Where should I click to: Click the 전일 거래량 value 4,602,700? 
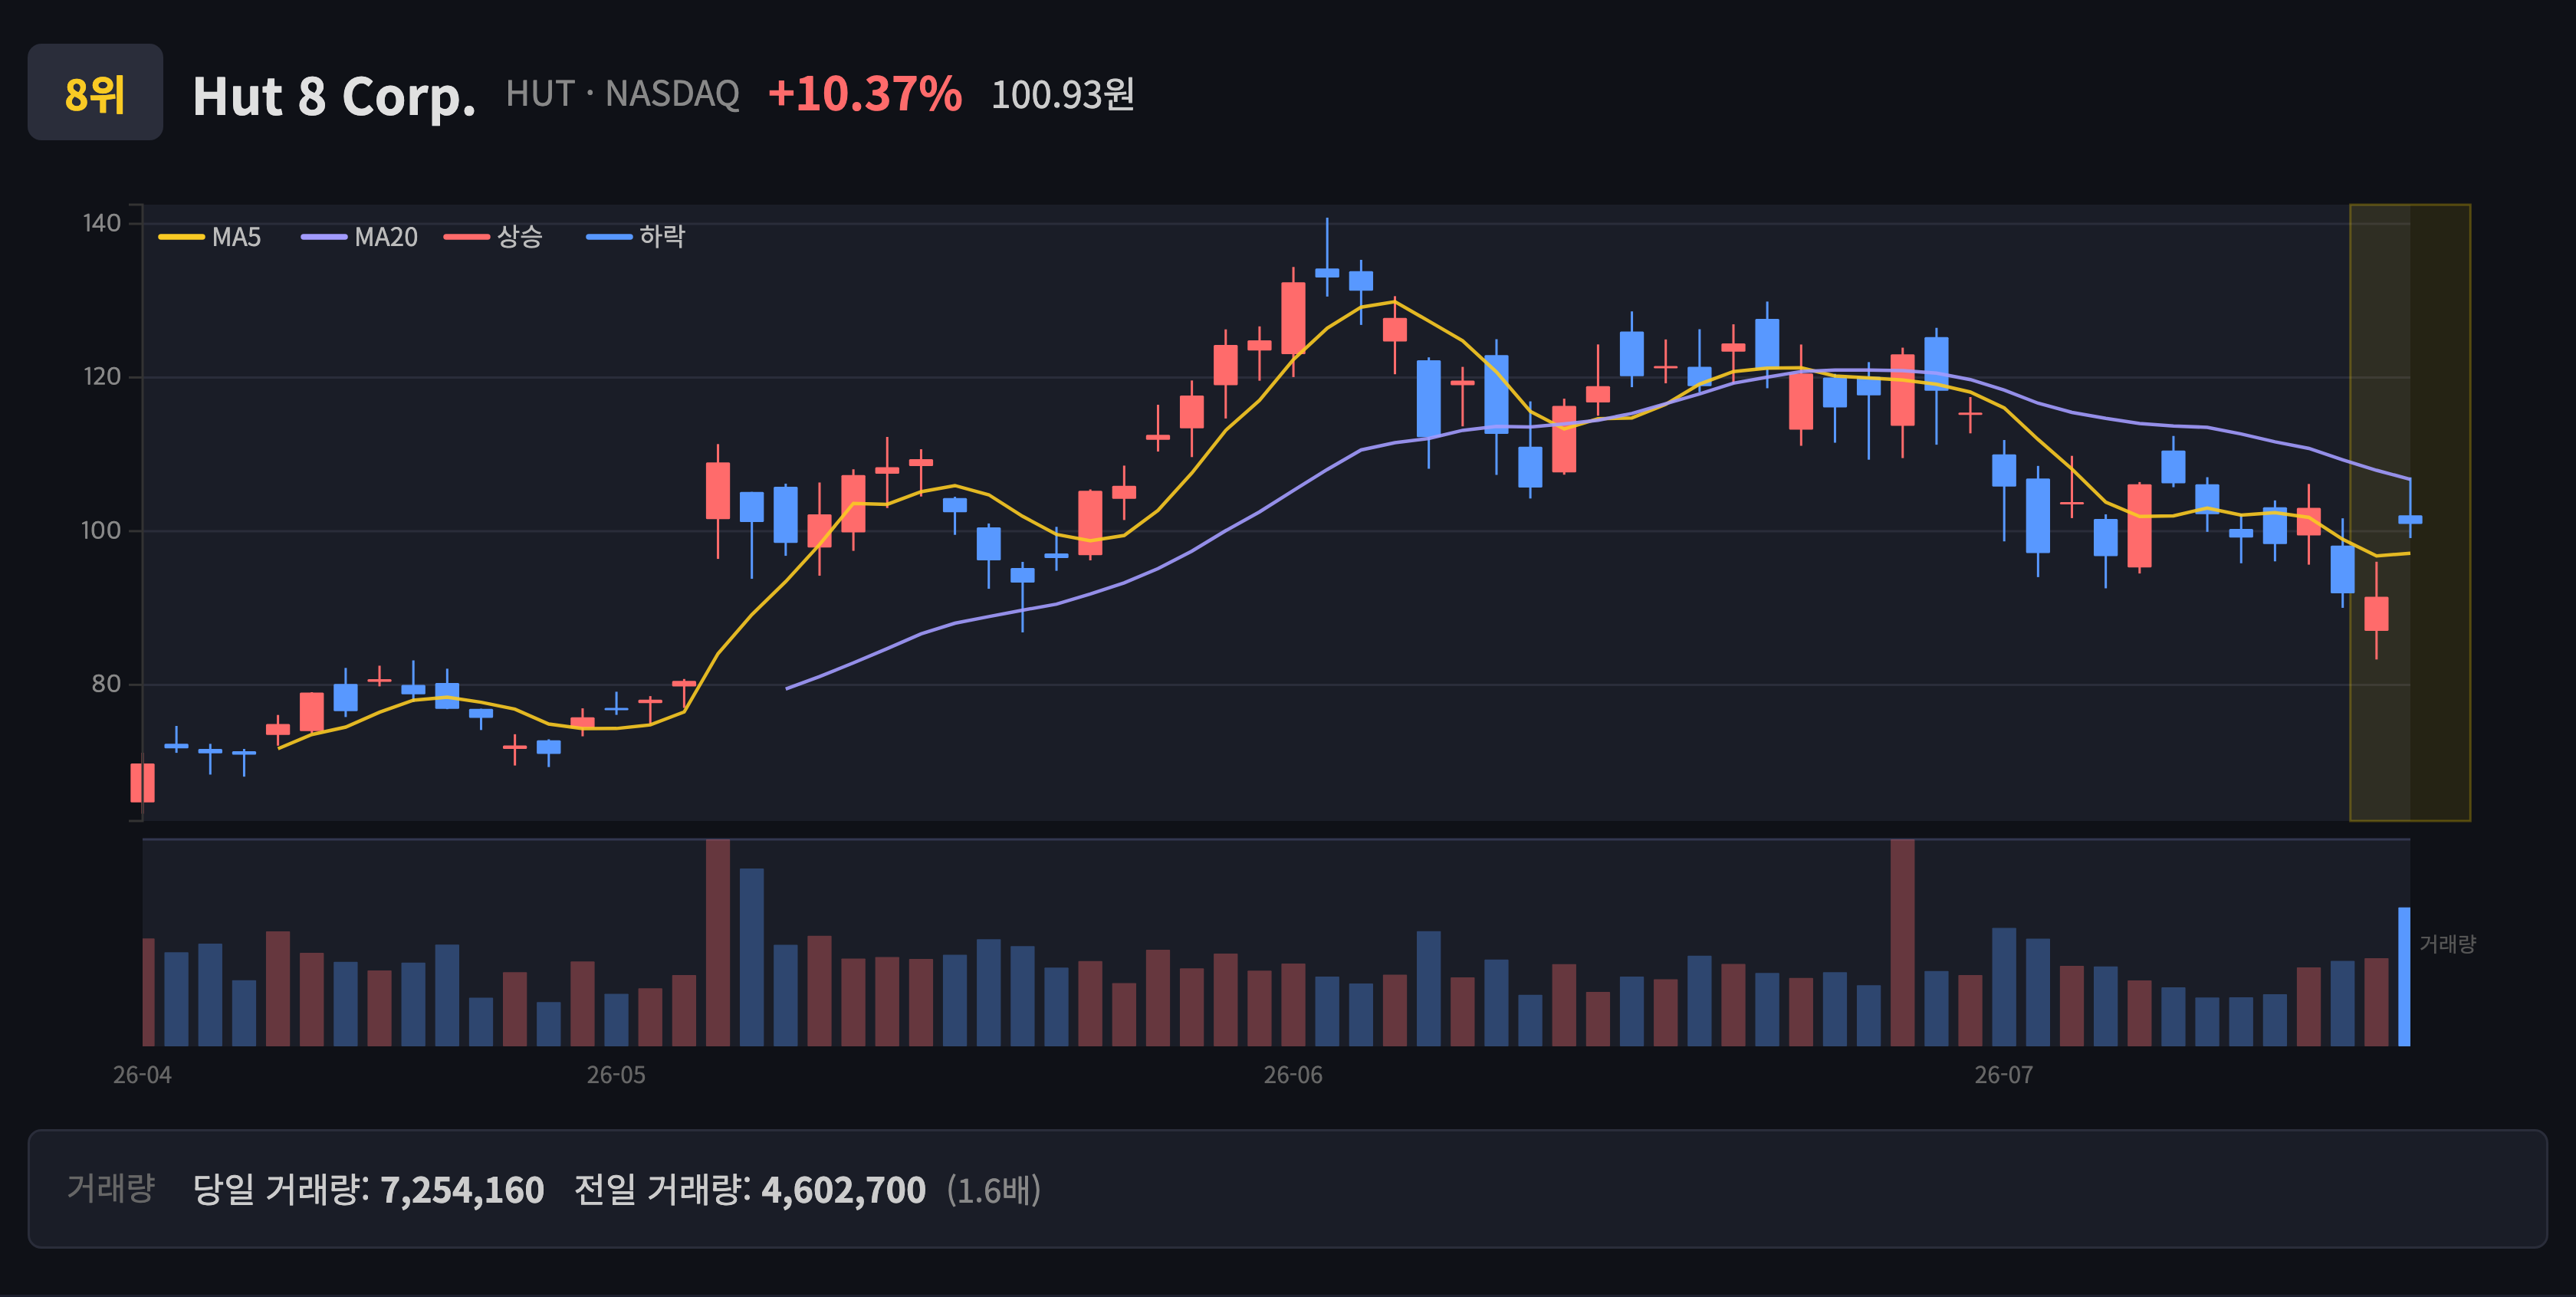pyautogui.click(x=844, y=1190)
